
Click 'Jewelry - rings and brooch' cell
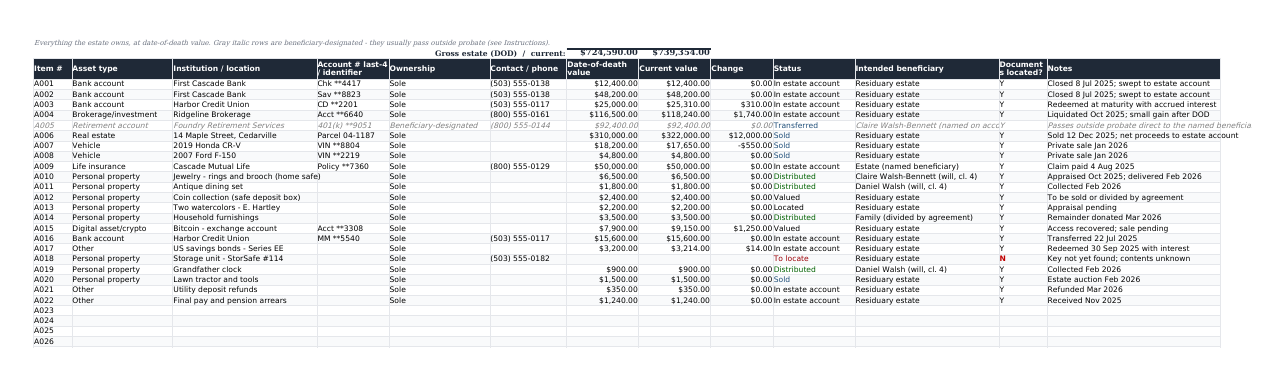pos(244,176)
